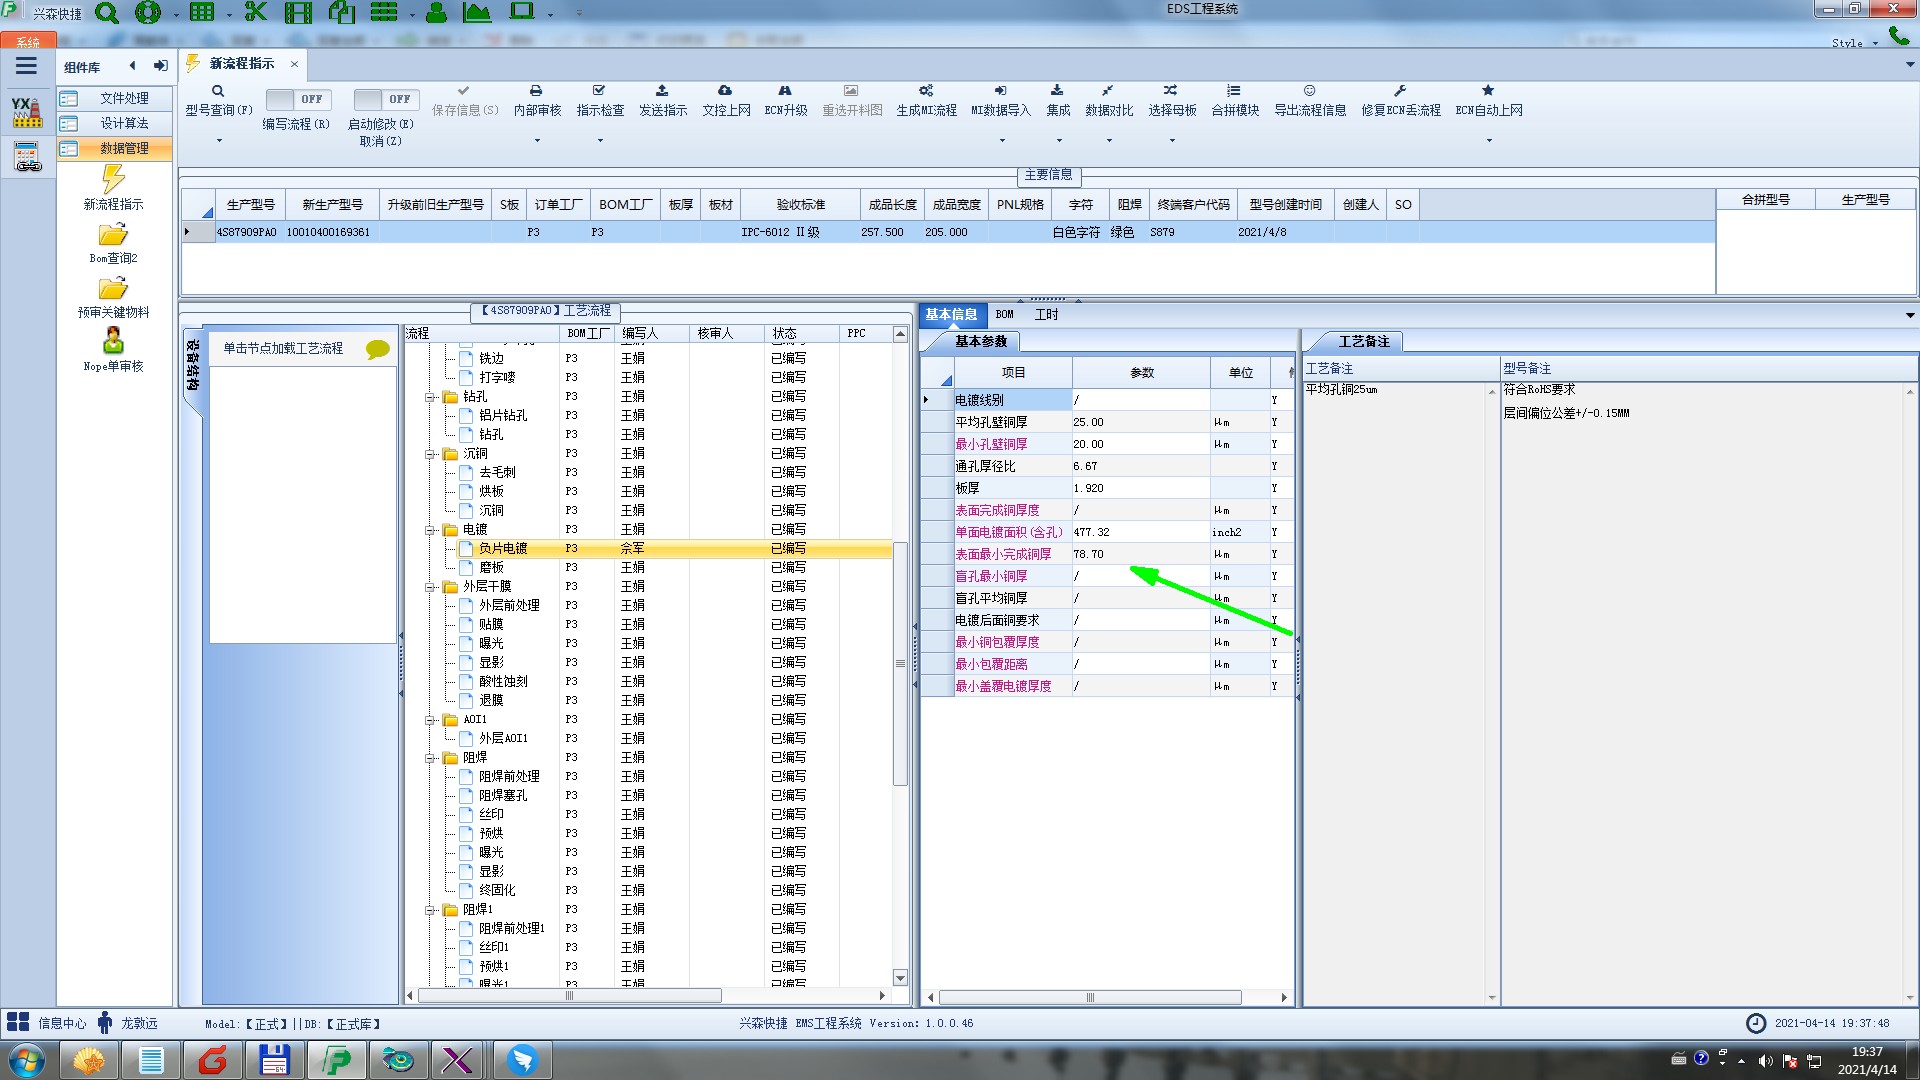
Task: Click 数据对比 compare tool
Action: tap(1109, 101)
